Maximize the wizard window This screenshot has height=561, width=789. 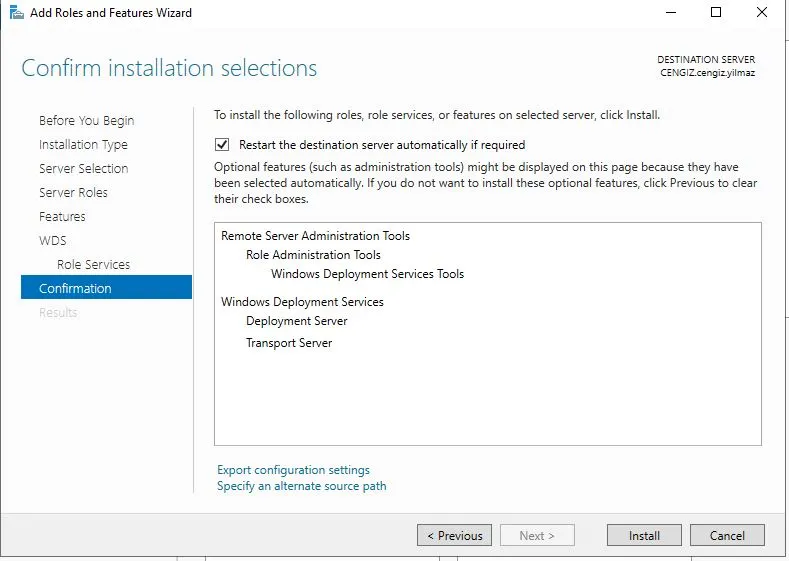coord(716,13)
